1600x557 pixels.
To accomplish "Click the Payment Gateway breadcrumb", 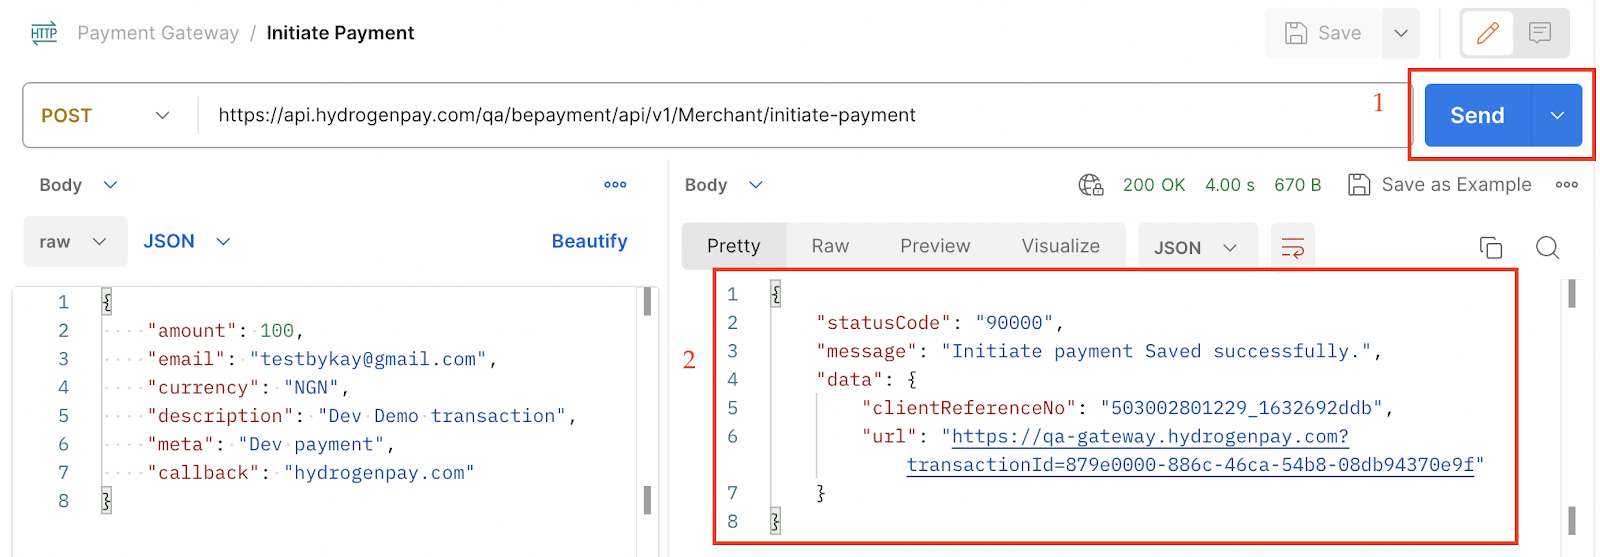I will pos(158,33).
